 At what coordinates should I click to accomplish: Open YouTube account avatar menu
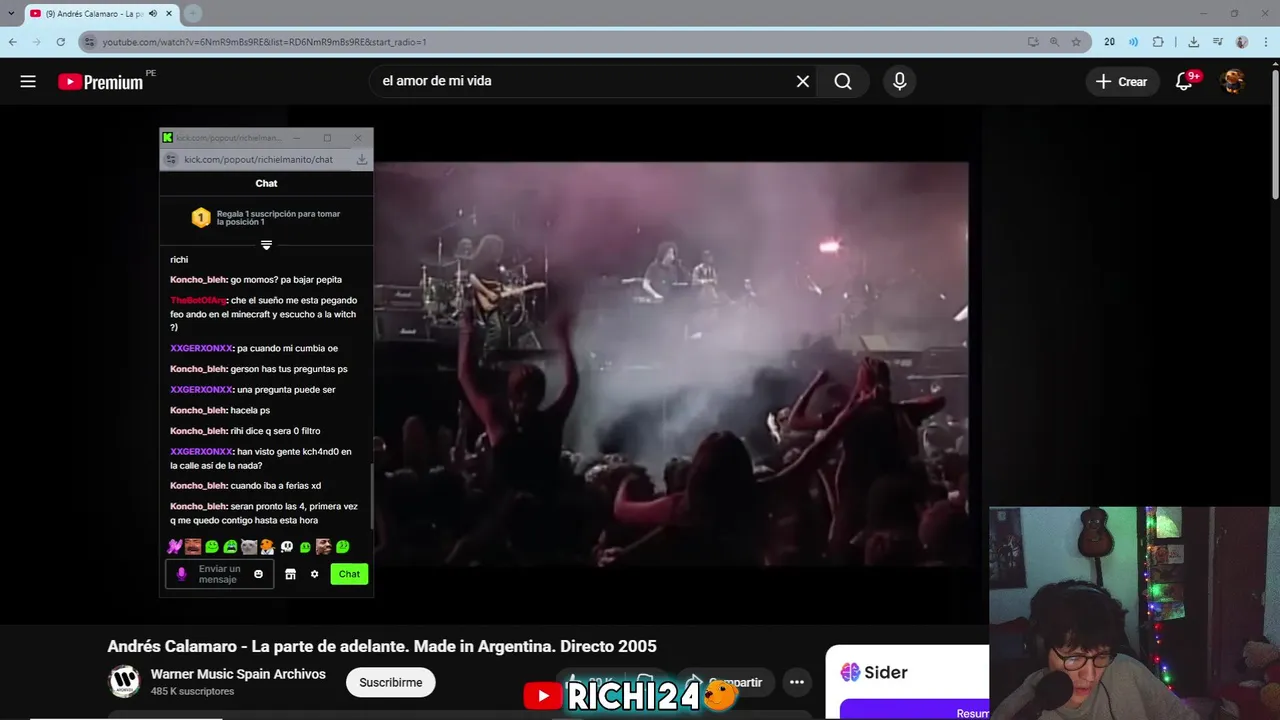[1233, 82]
